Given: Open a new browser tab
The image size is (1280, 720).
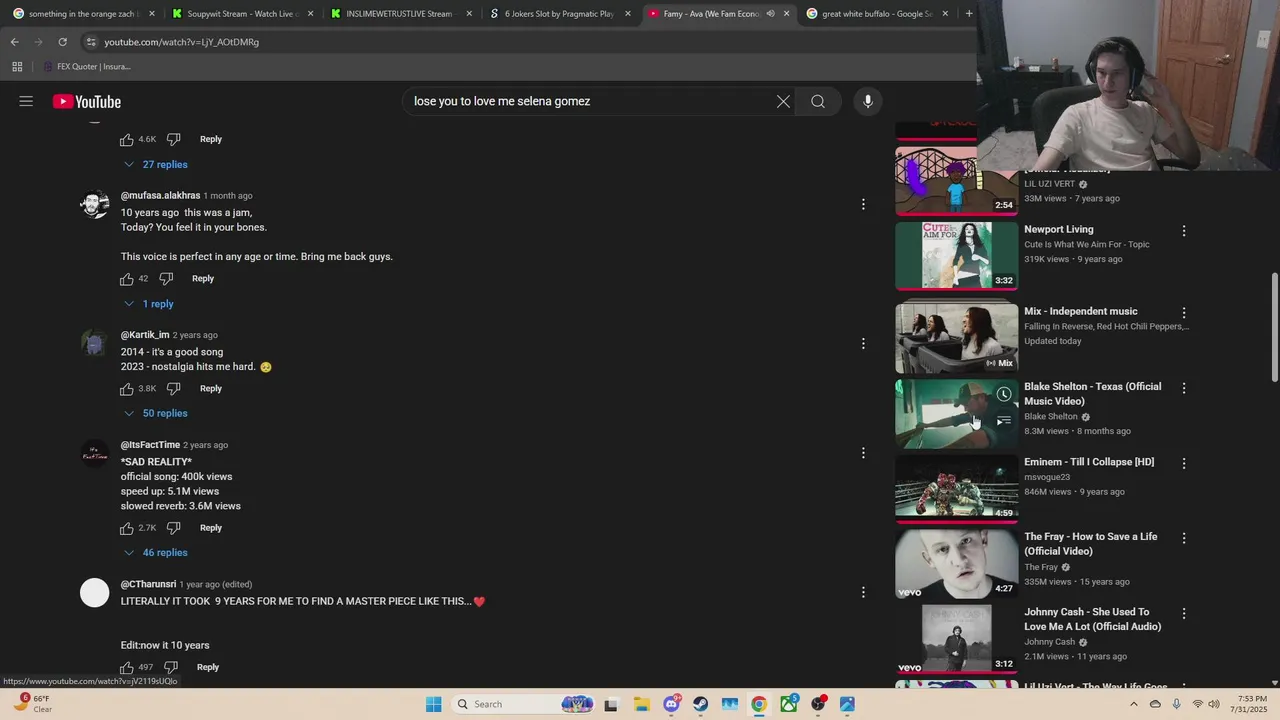Looking at the screenshot, I should (969, 14).
